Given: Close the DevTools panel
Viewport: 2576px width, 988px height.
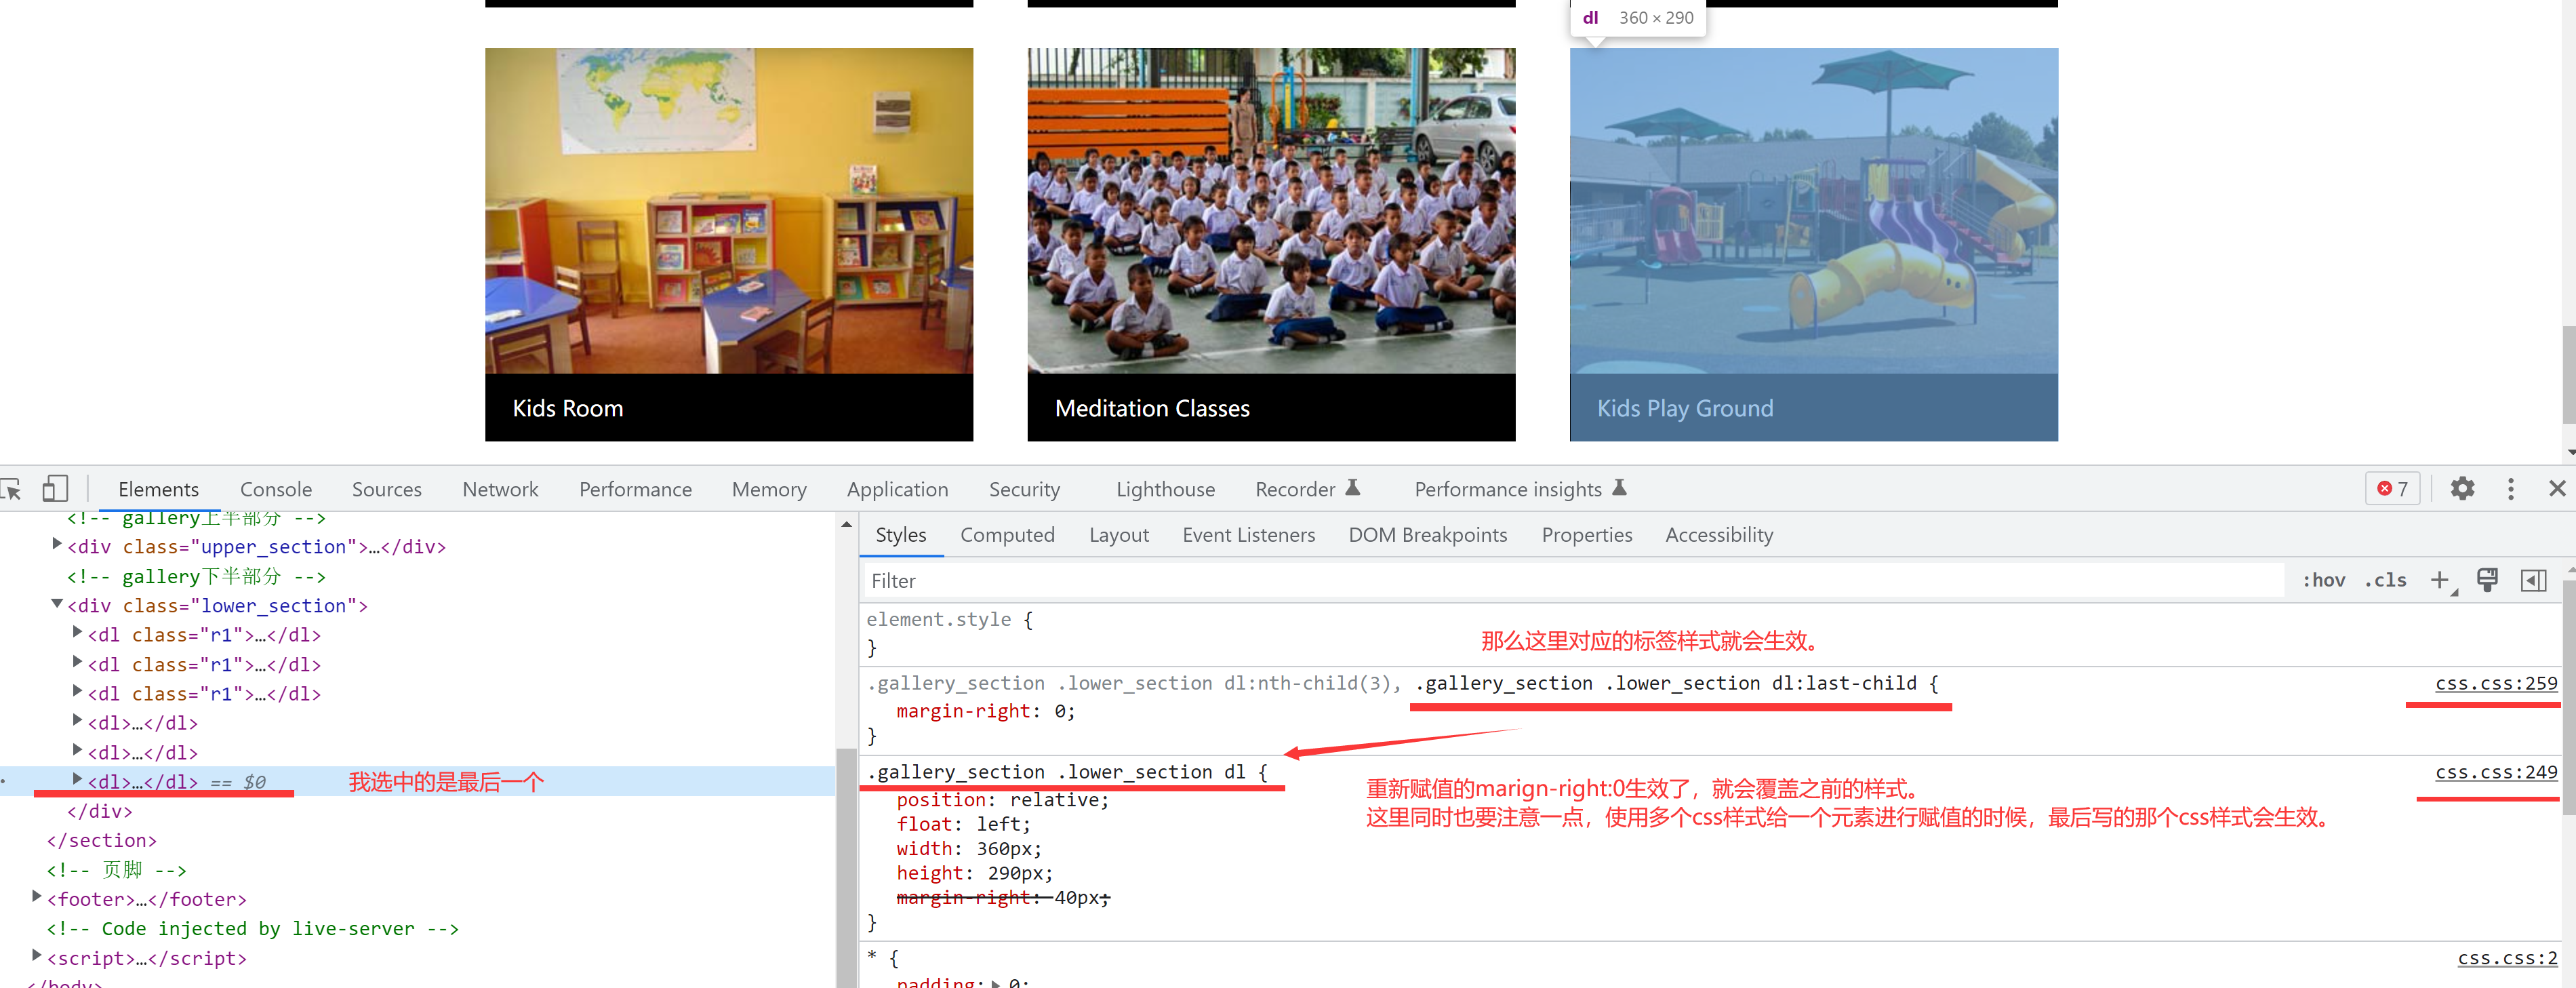Looking at the screenshot, I should [x=2557, y=489].
